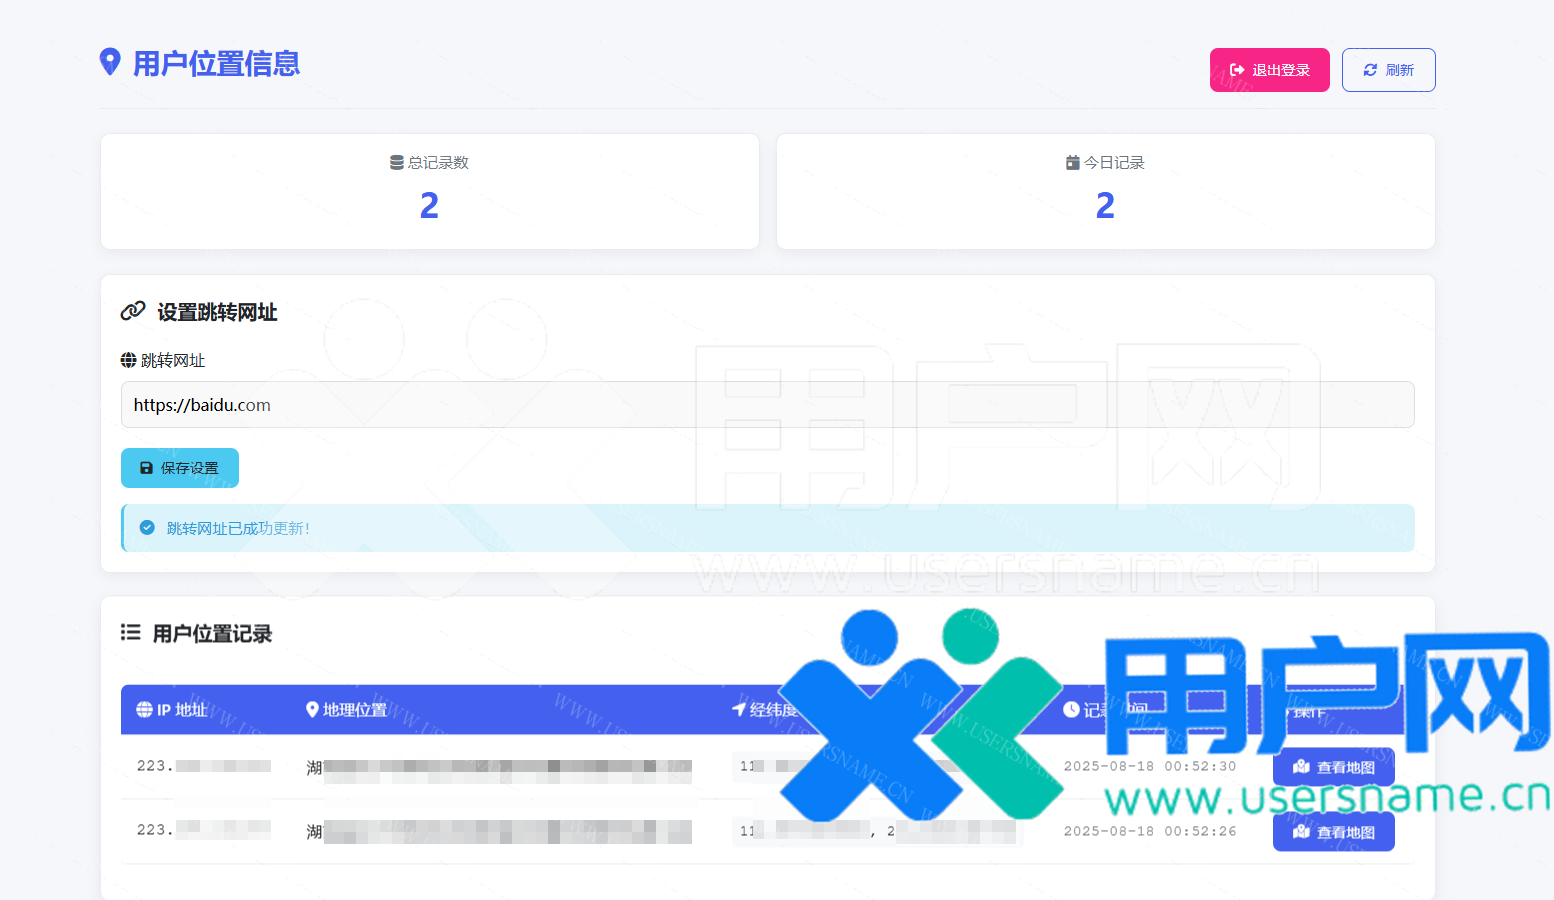Image resolution: width=1554 pixels, height=900 pixels.
Task: Click the calendar icon next to 今日记录
Action: click(x=1072, y=163)
